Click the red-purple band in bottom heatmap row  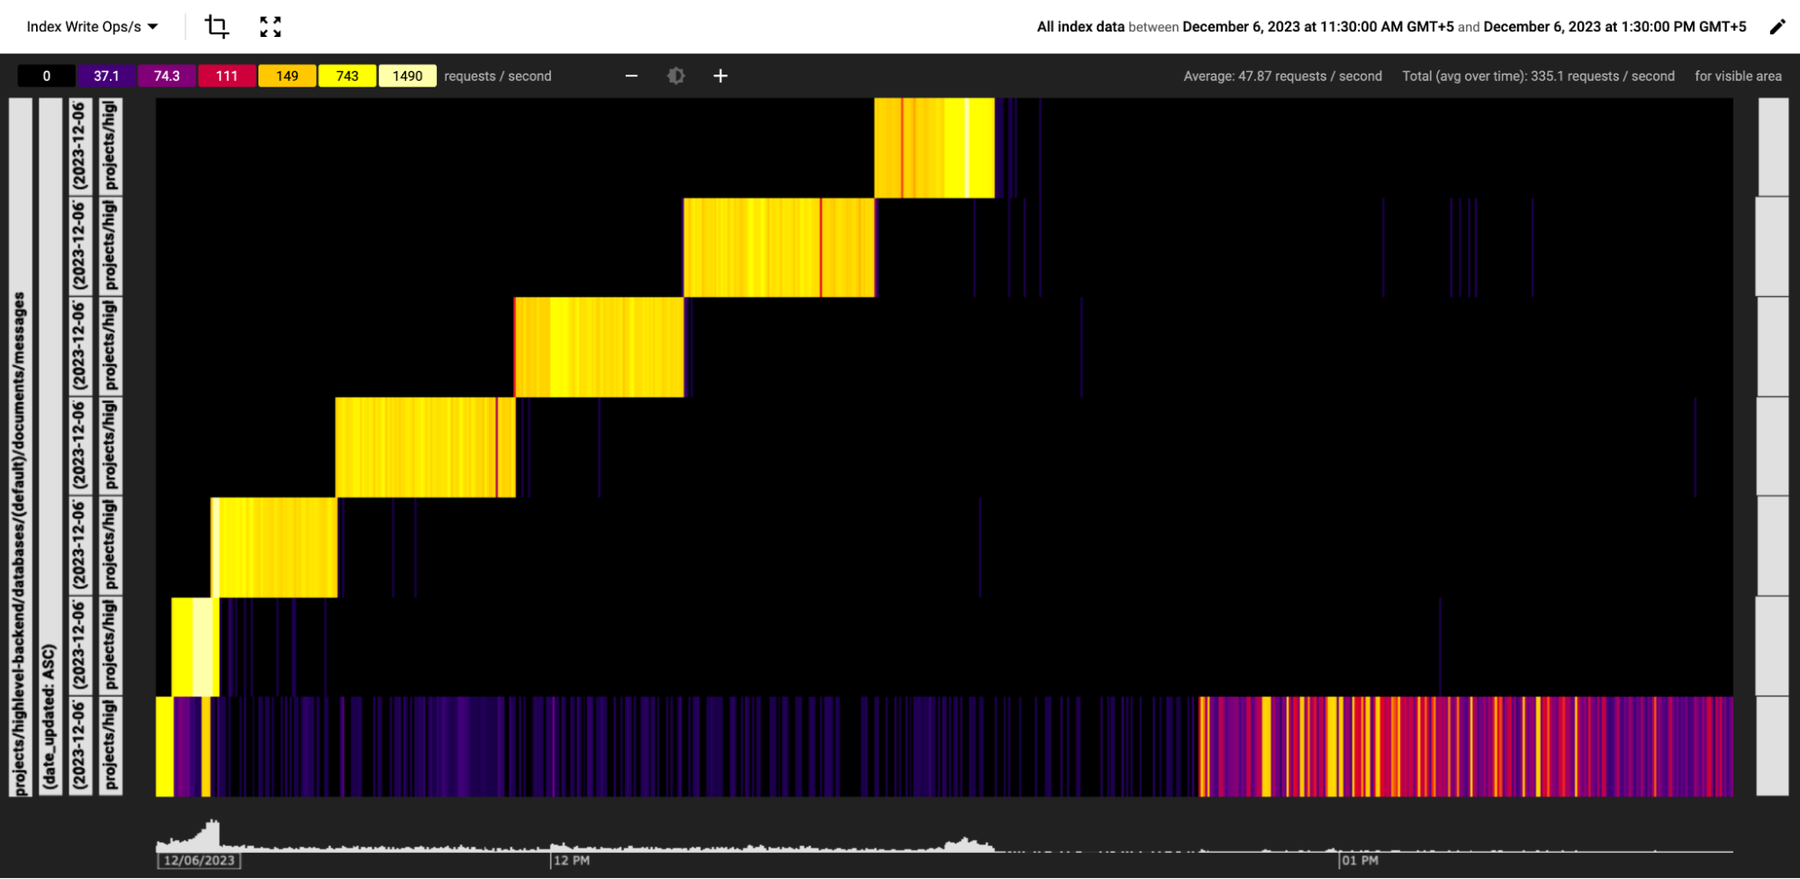point(1466,747)
